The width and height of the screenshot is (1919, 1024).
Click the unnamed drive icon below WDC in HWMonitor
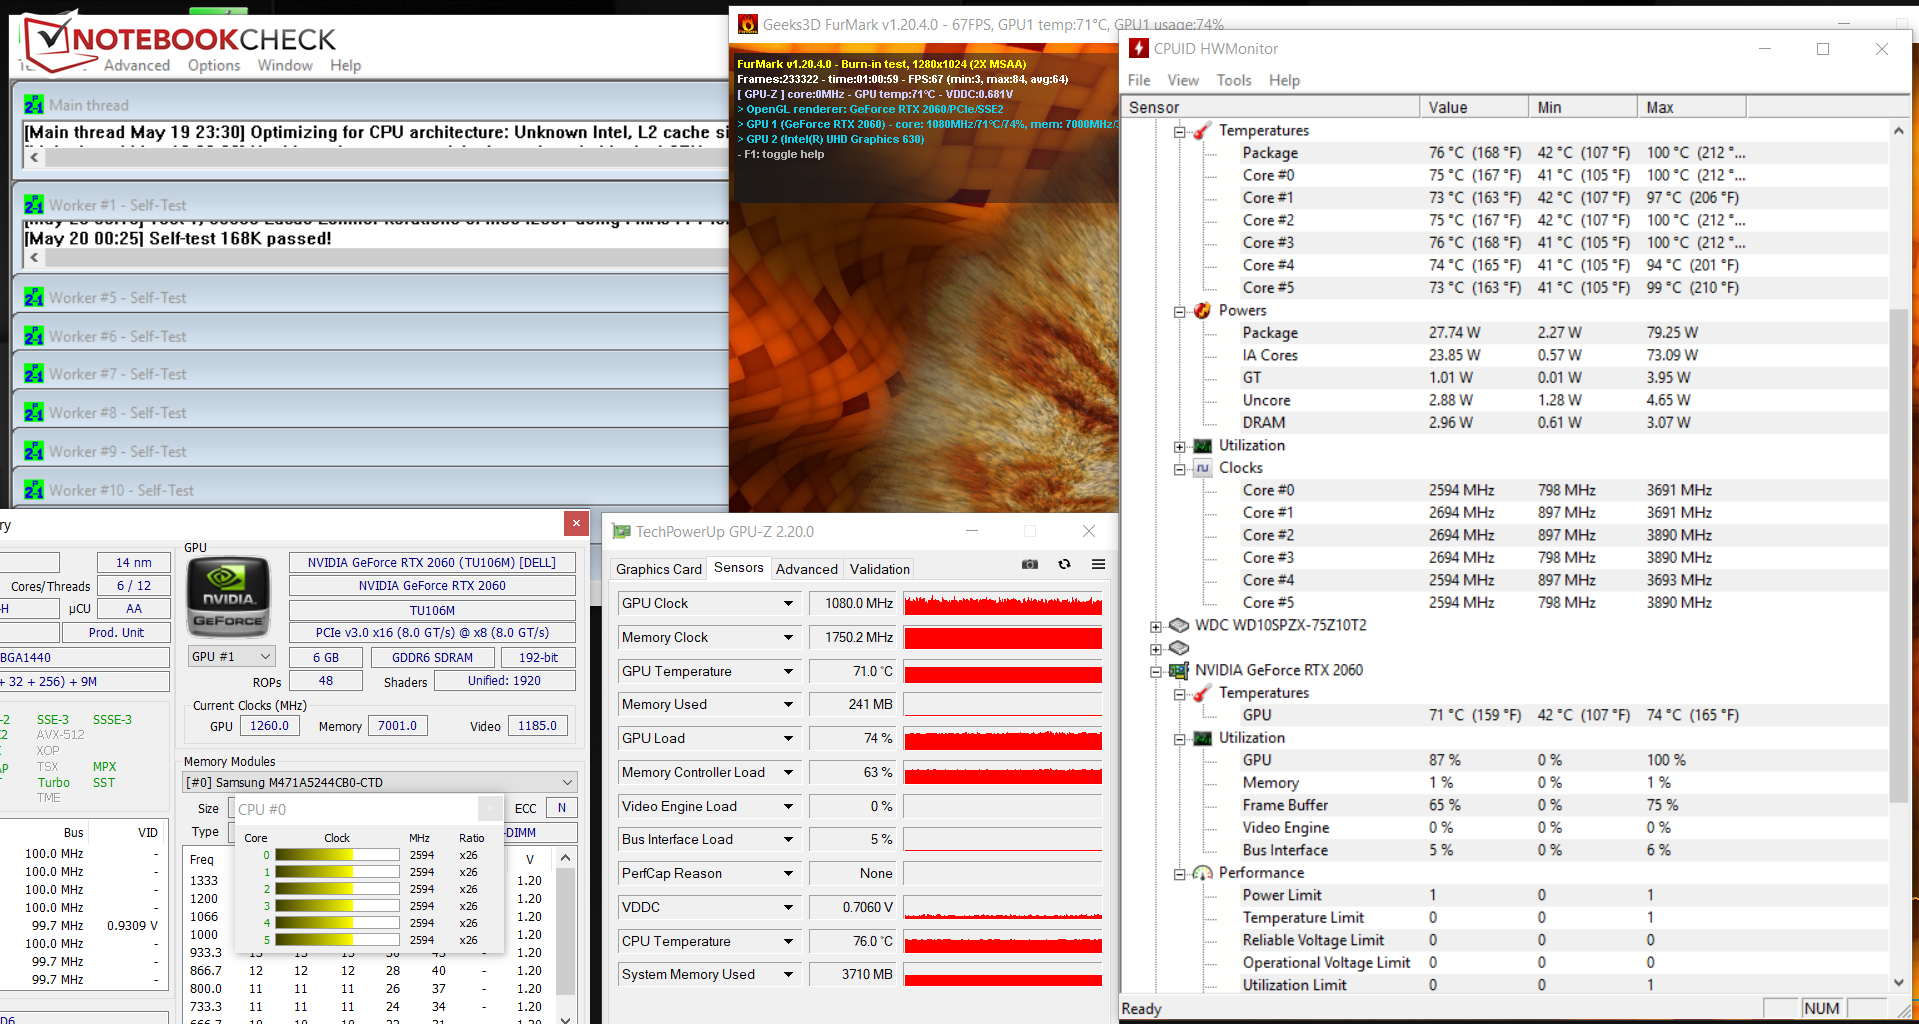1179,648
